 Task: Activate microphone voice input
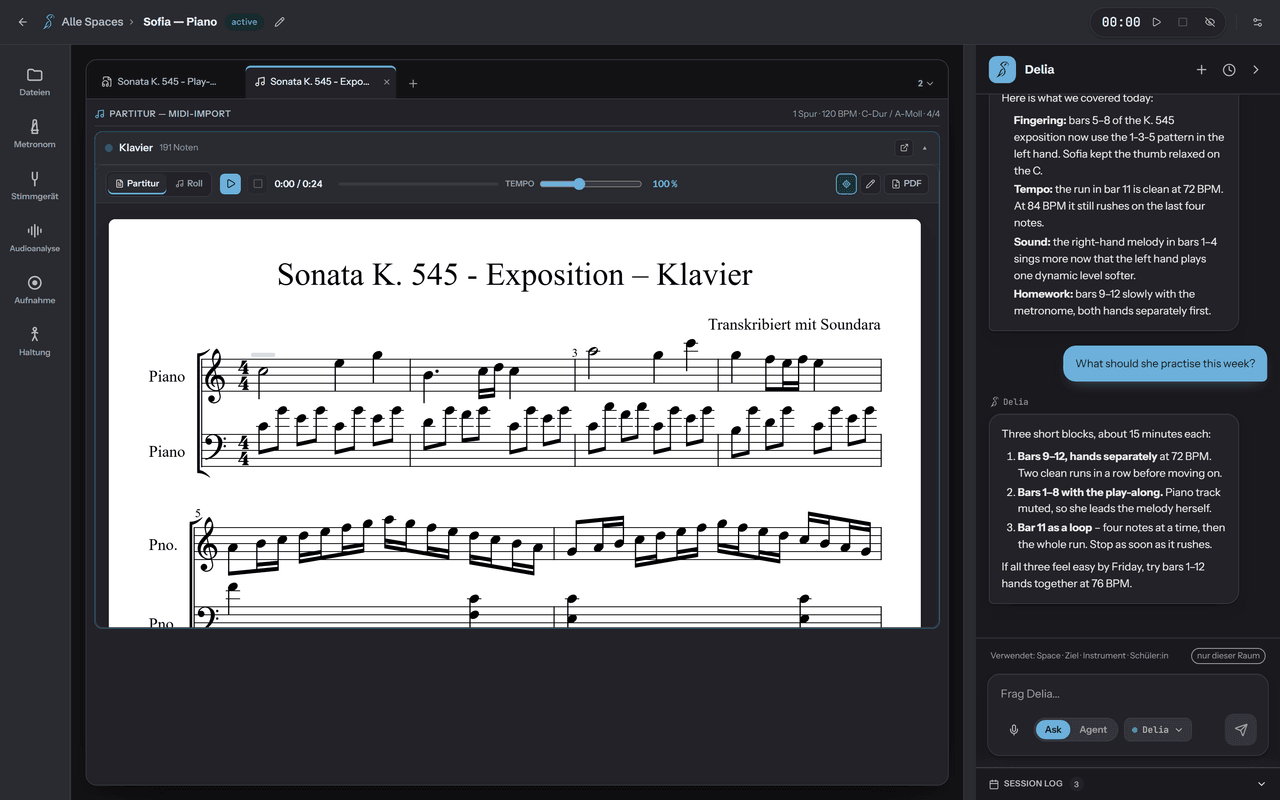point(1014,730)
